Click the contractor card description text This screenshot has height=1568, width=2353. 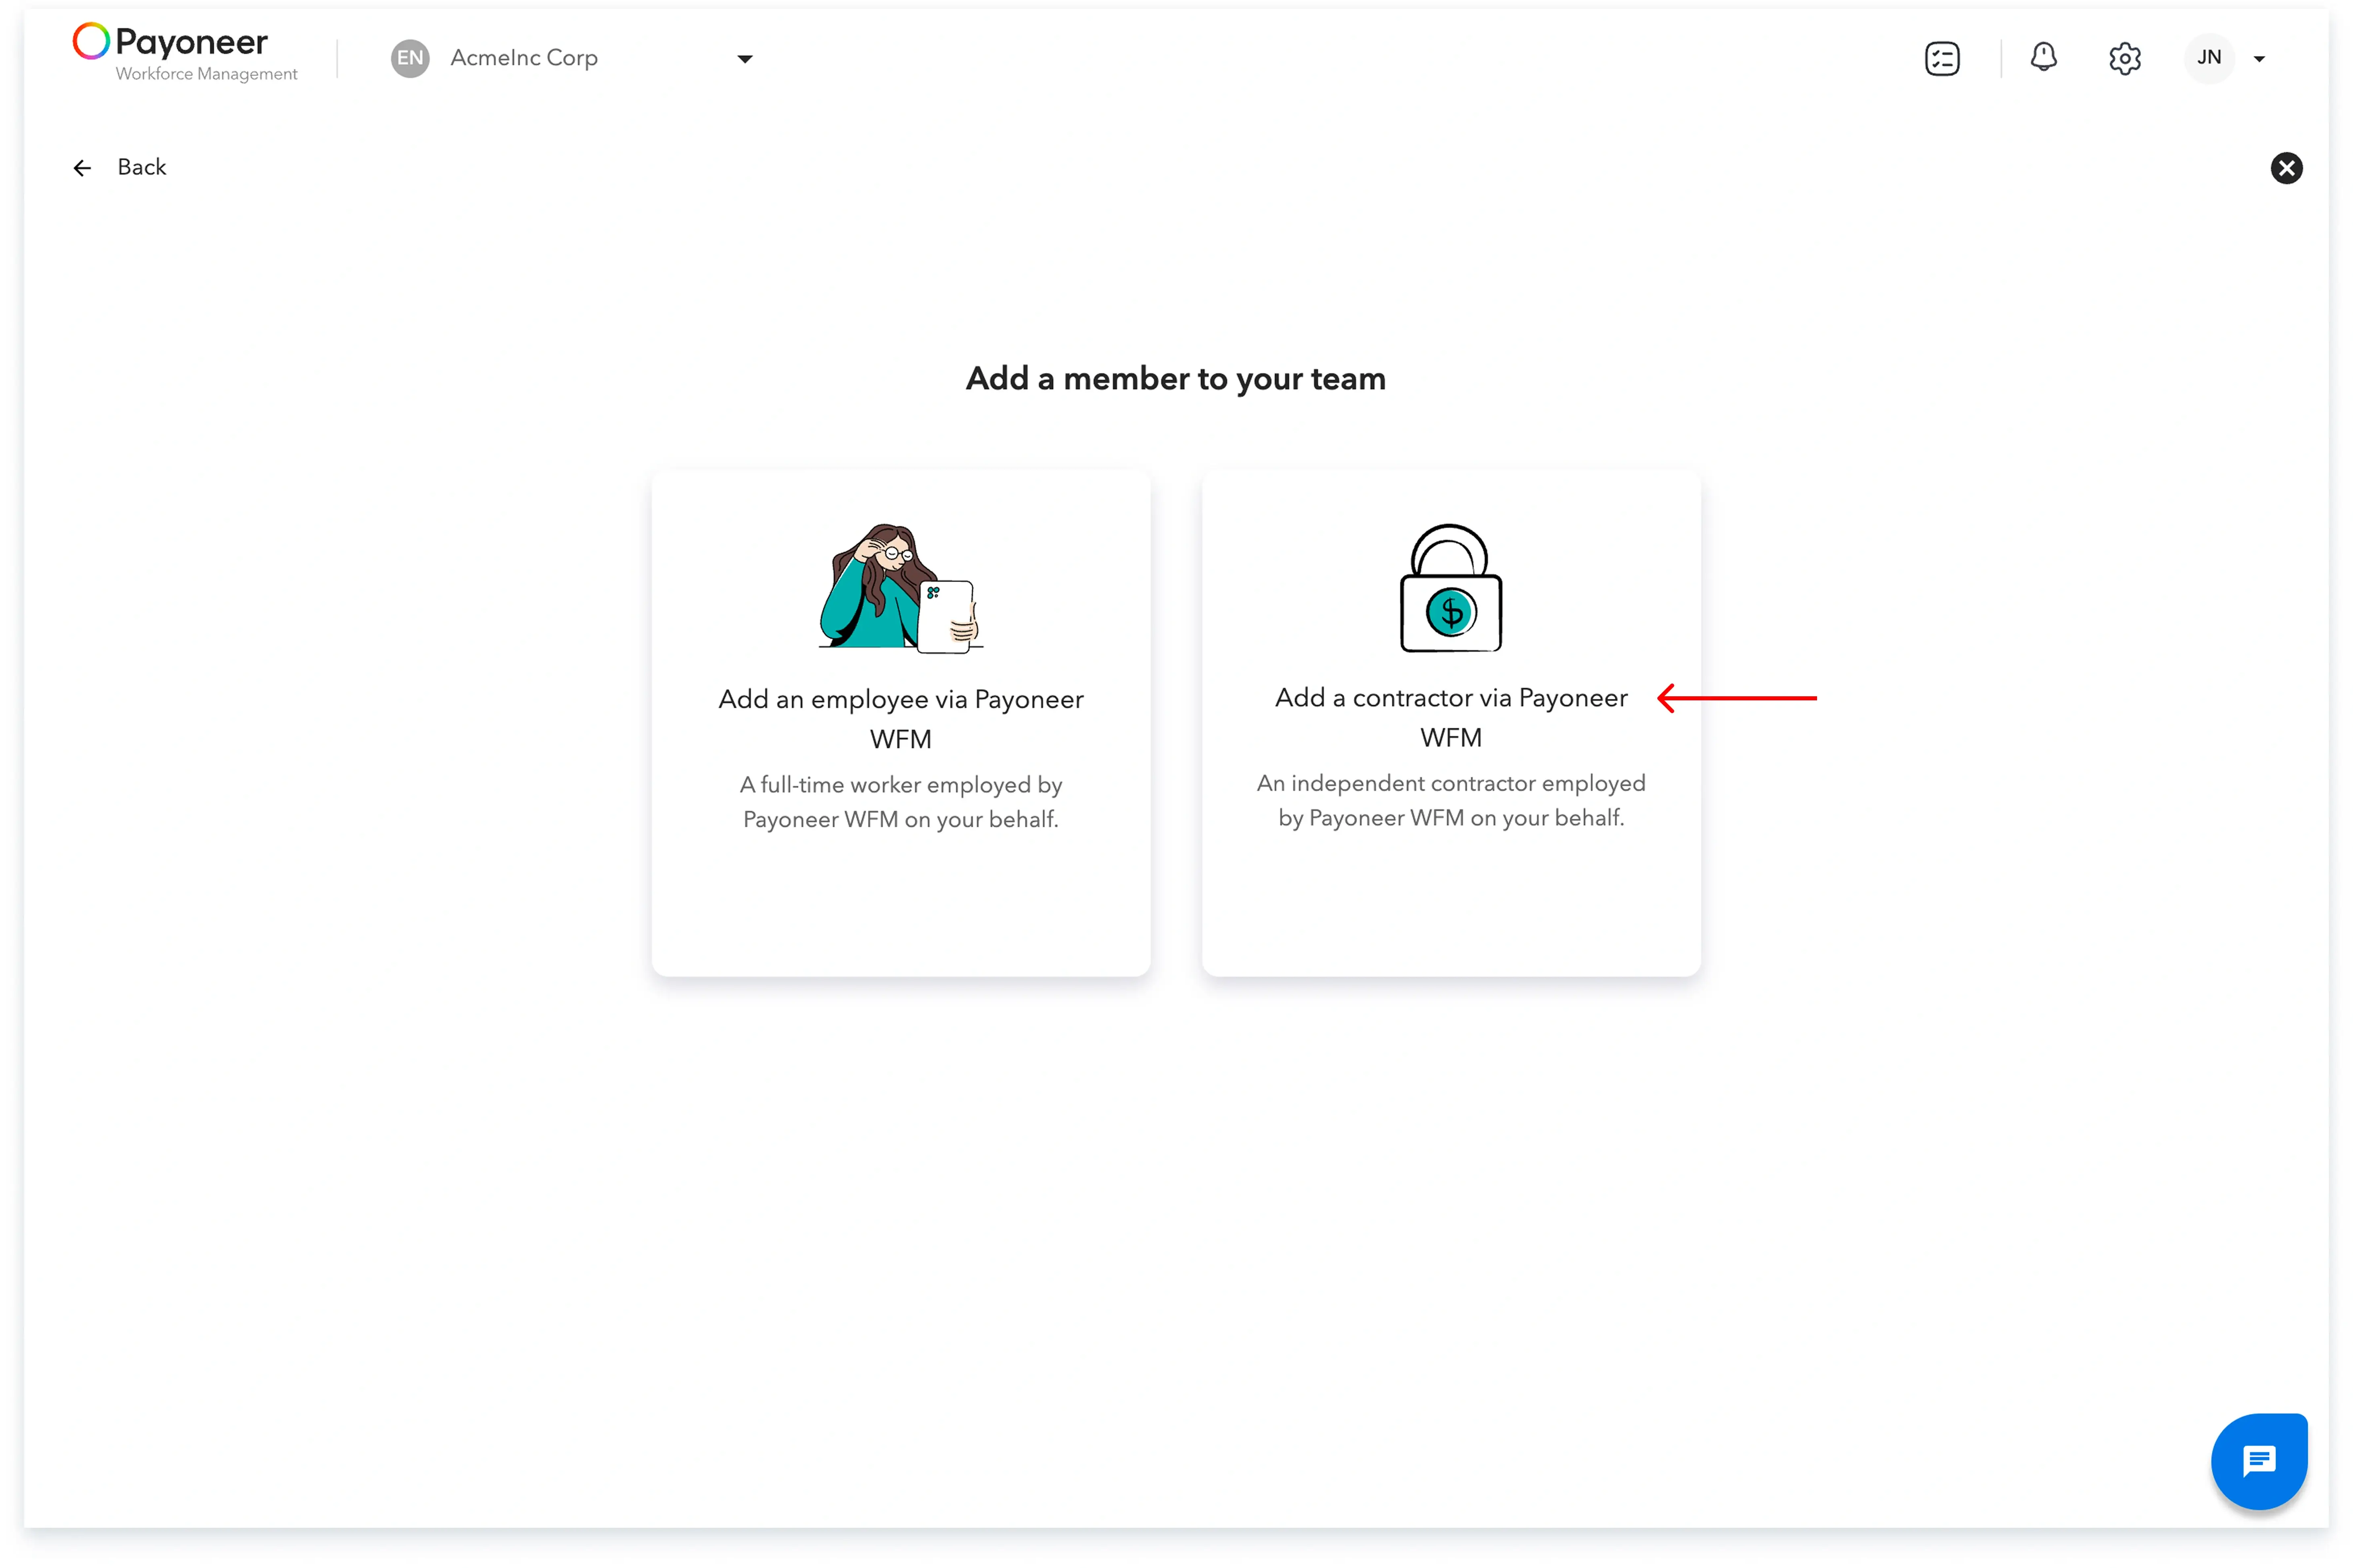coord(1450,800)
